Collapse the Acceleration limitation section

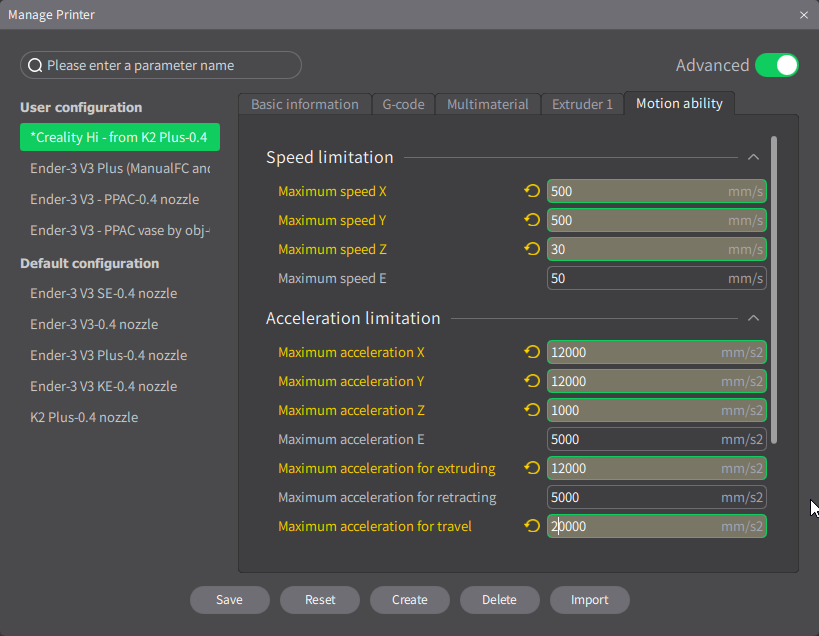click(x=753, y=318)
